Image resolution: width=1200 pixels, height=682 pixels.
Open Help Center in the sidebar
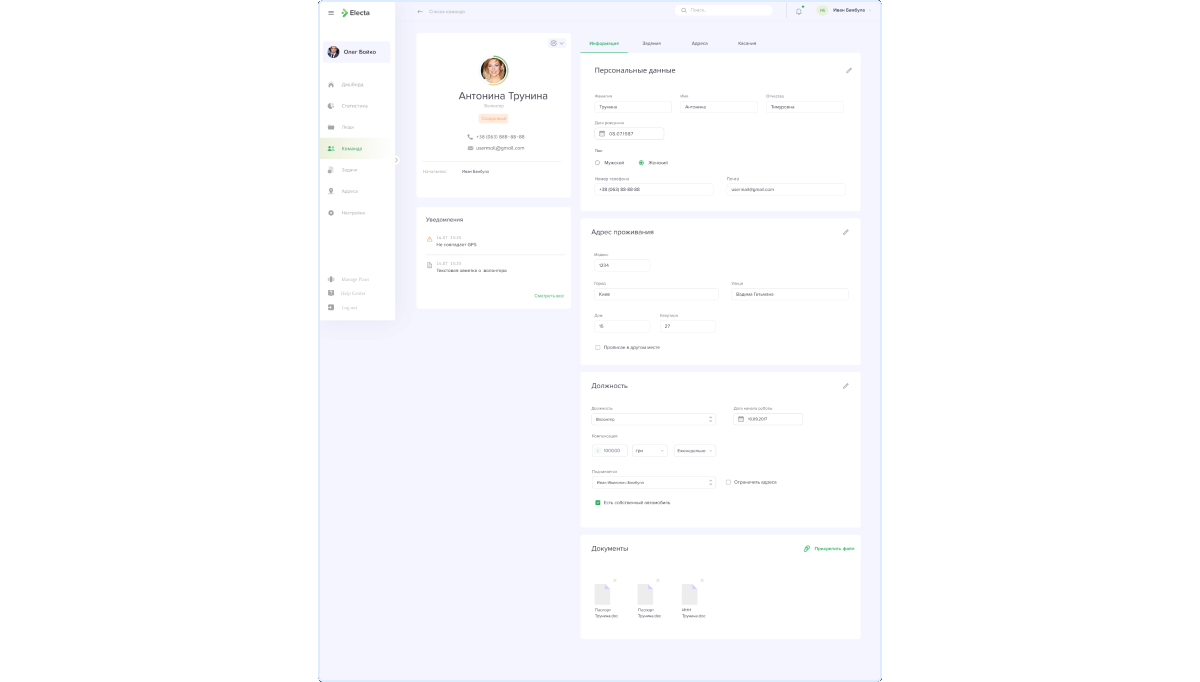click(352, 293)
